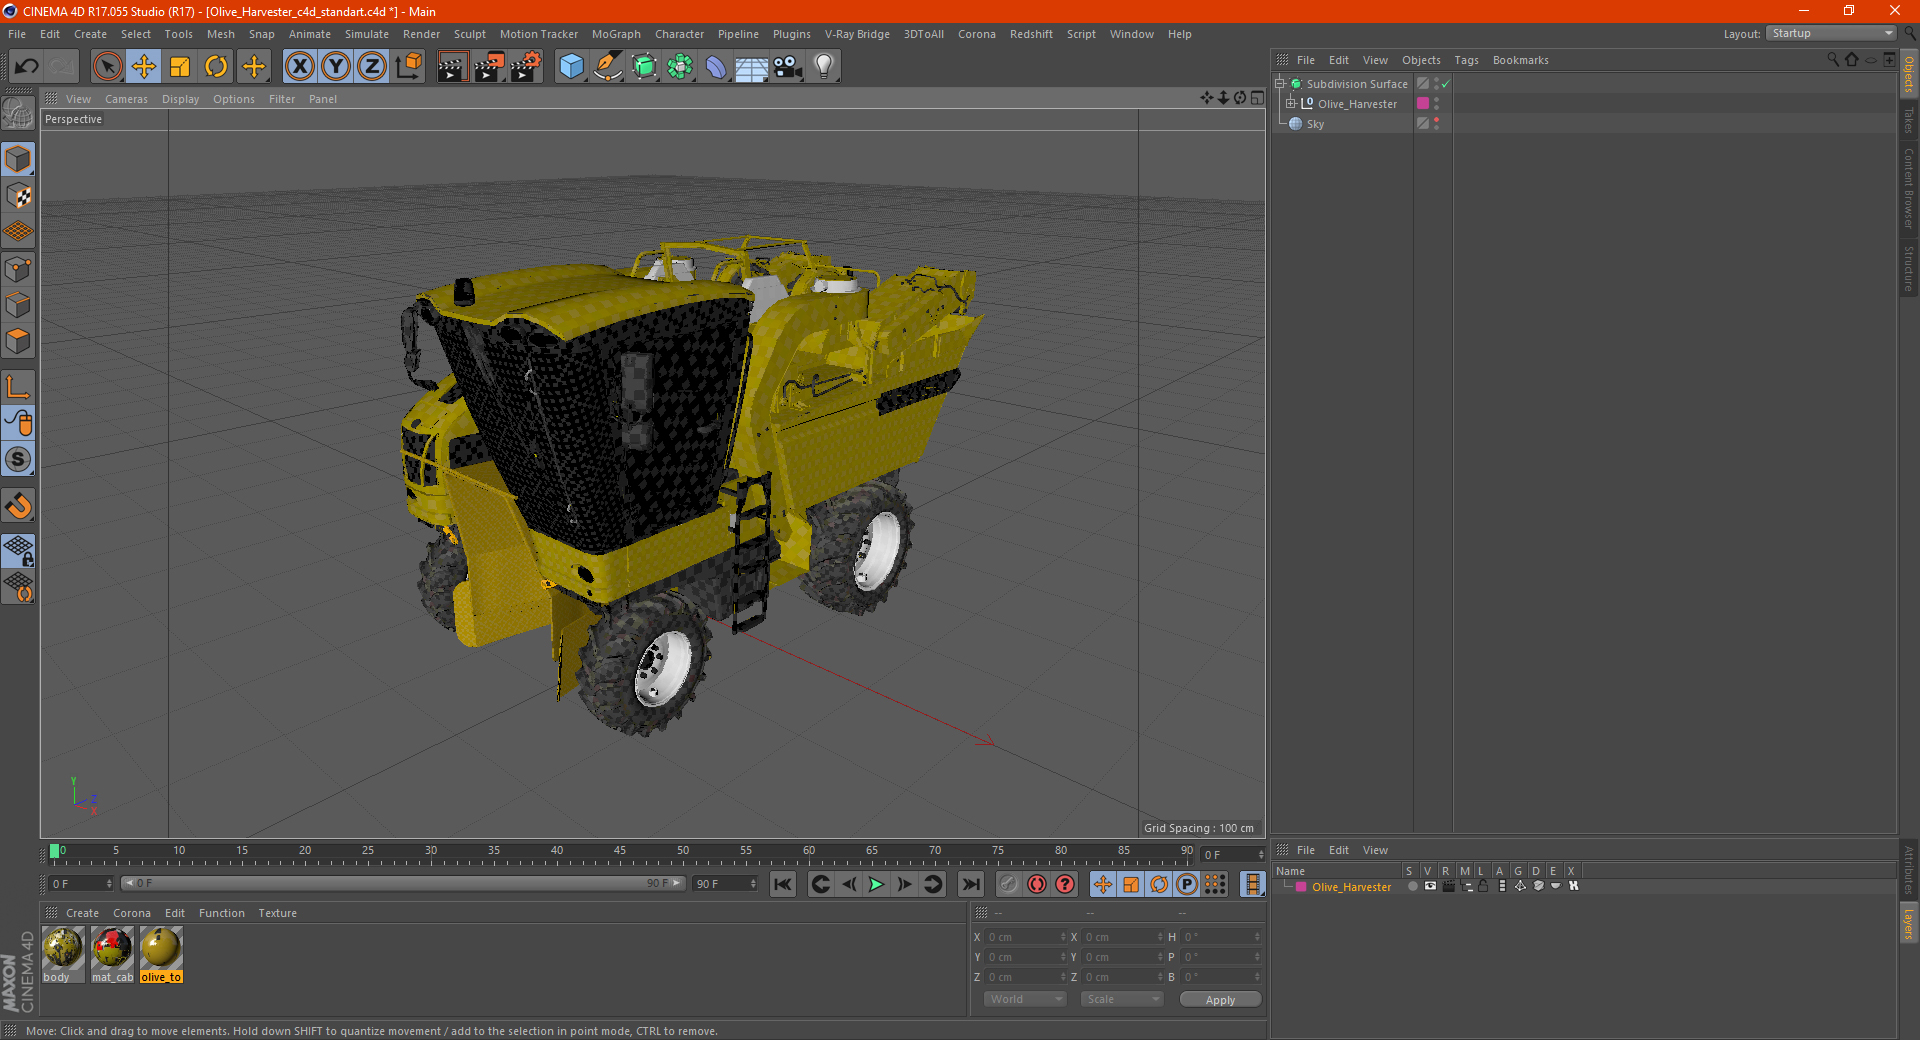1920x1040 pixels.
Task: Toggle Olive_Harvester layer lock
Action: pyautogui.click(x=1483, y=886)
